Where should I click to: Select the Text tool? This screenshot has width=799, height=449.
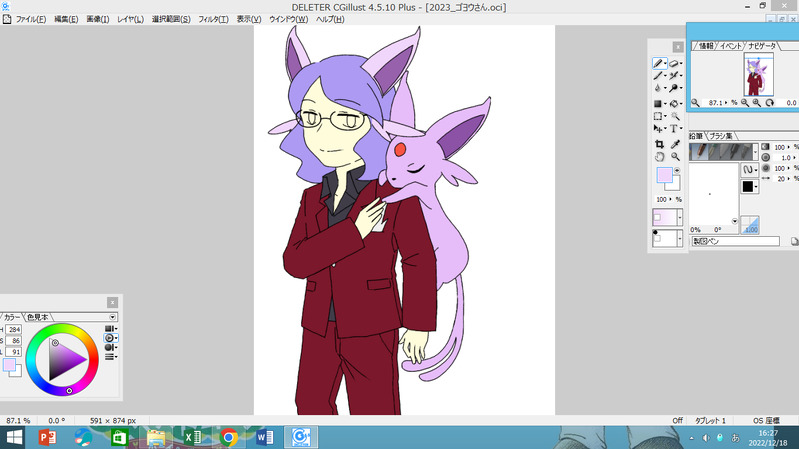(674, 128)
